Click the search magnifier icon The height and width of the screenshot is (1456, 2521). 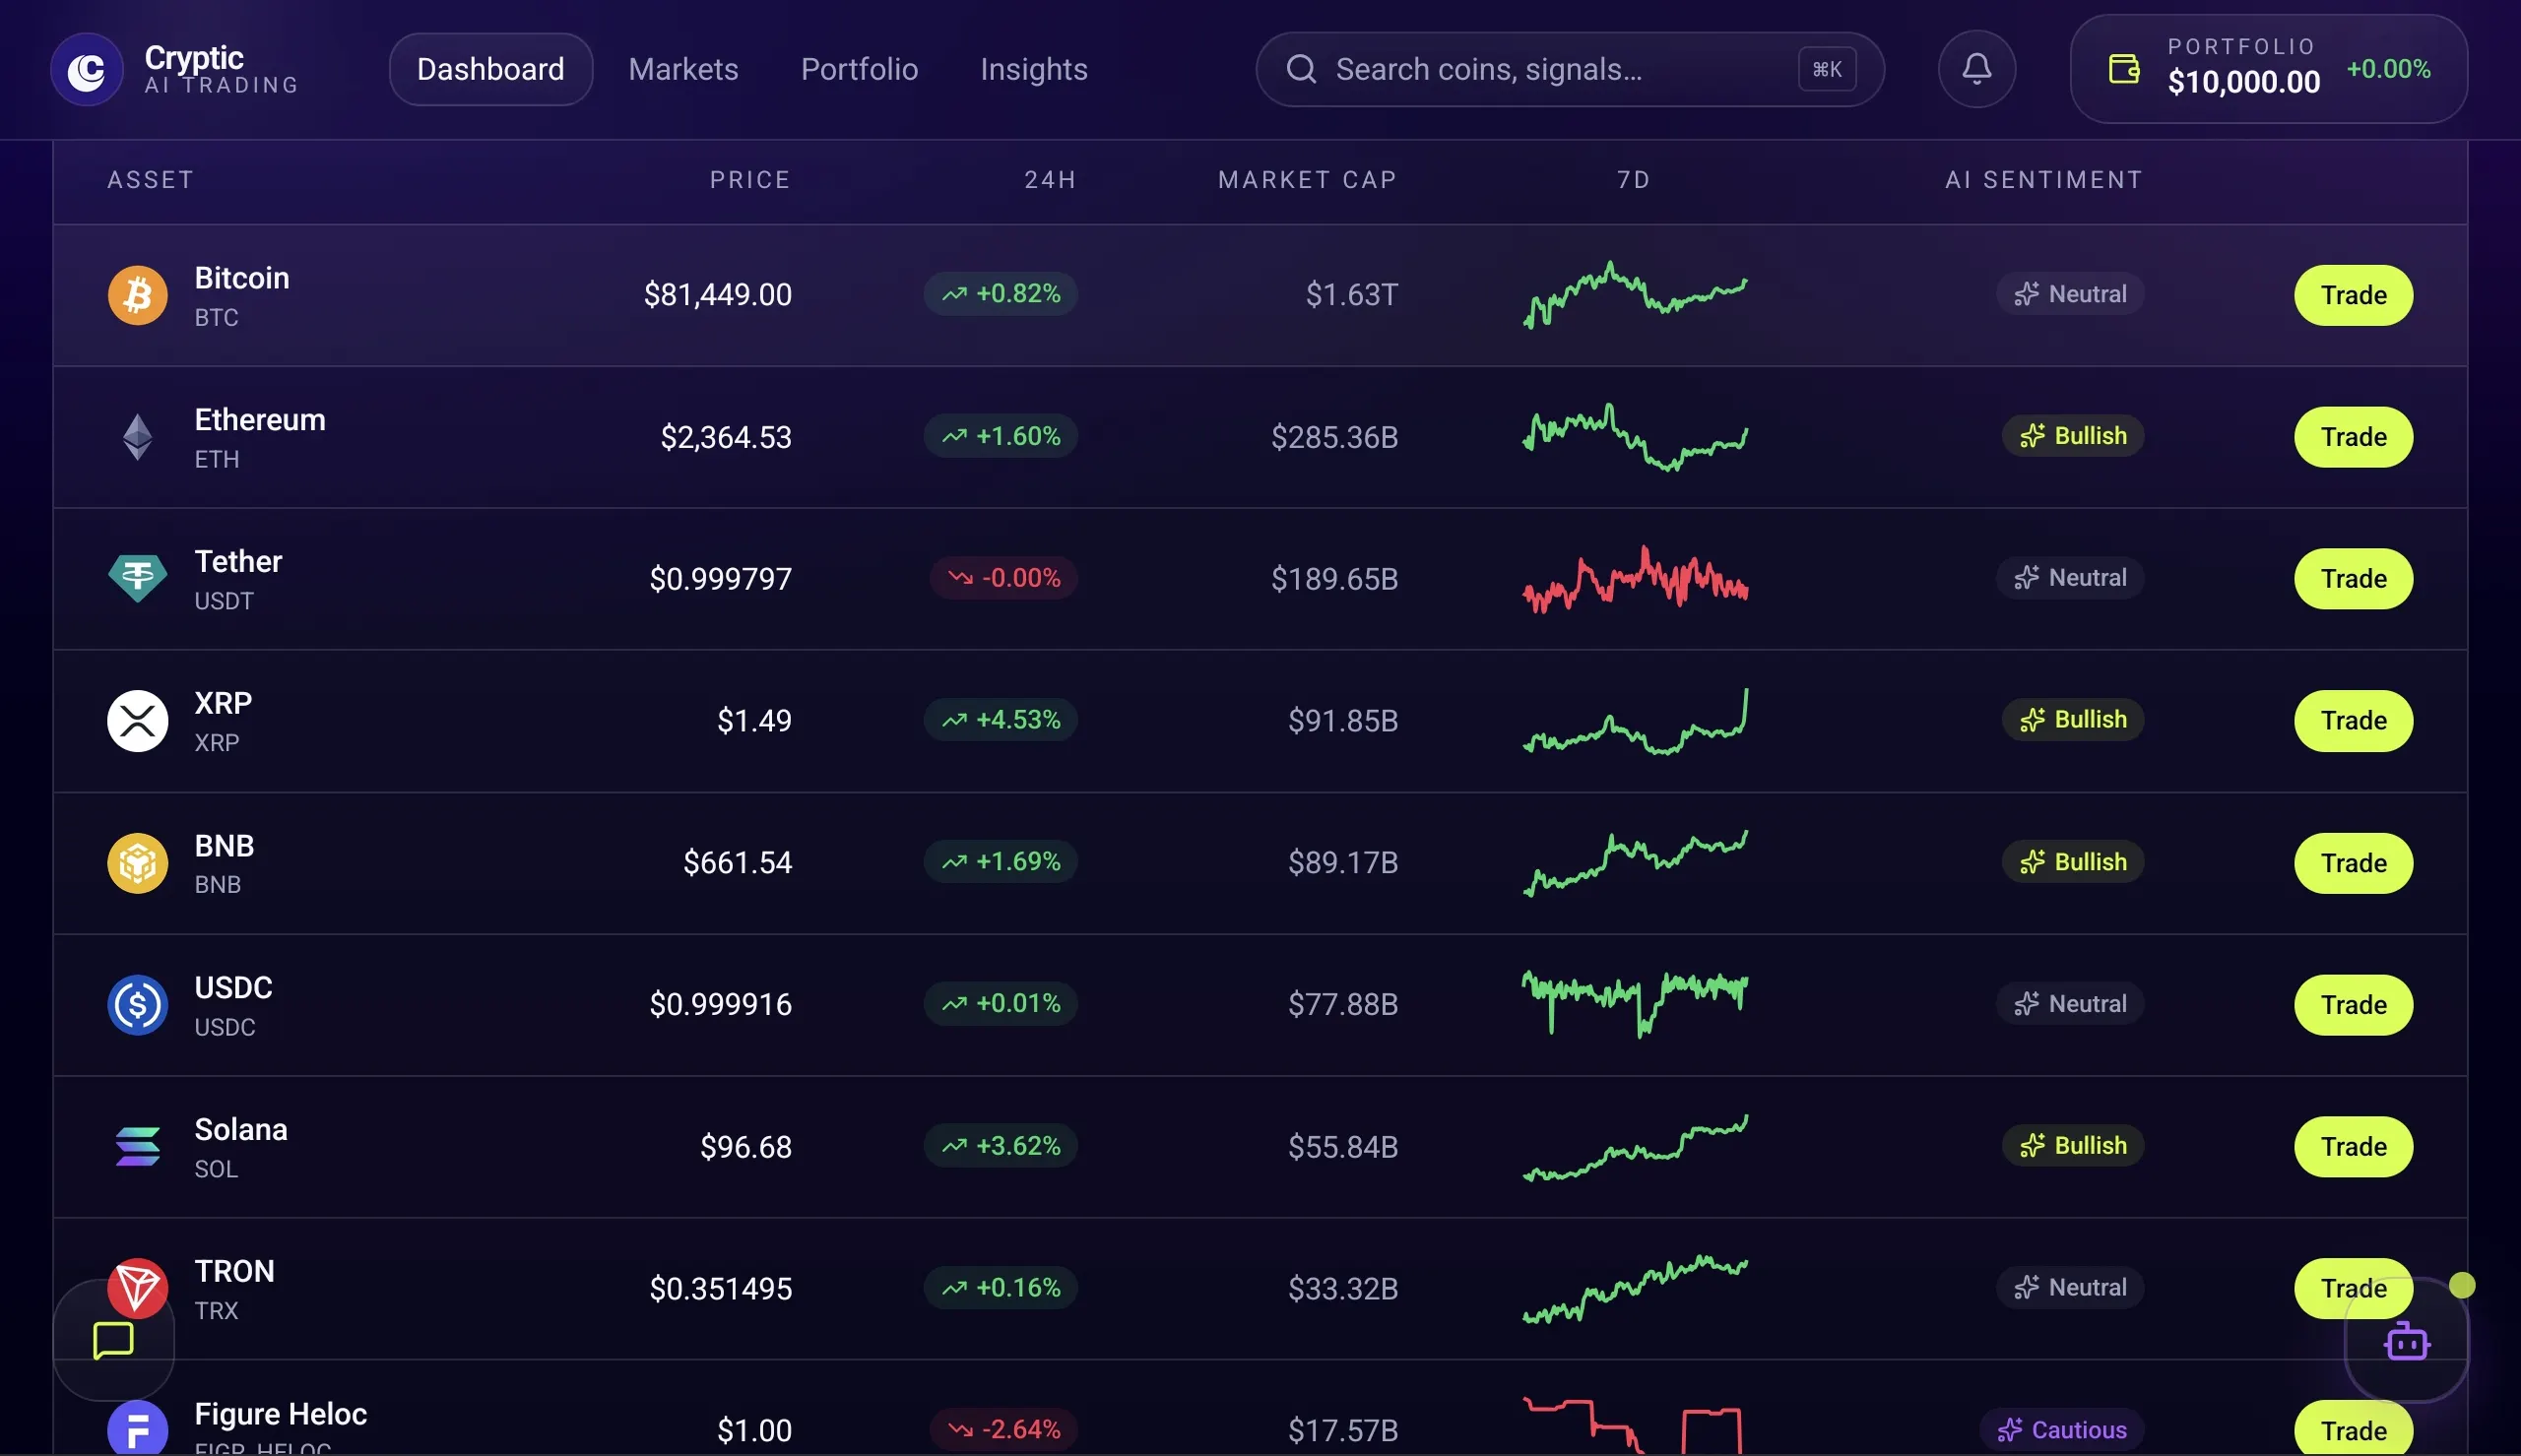click(1301, 69)
